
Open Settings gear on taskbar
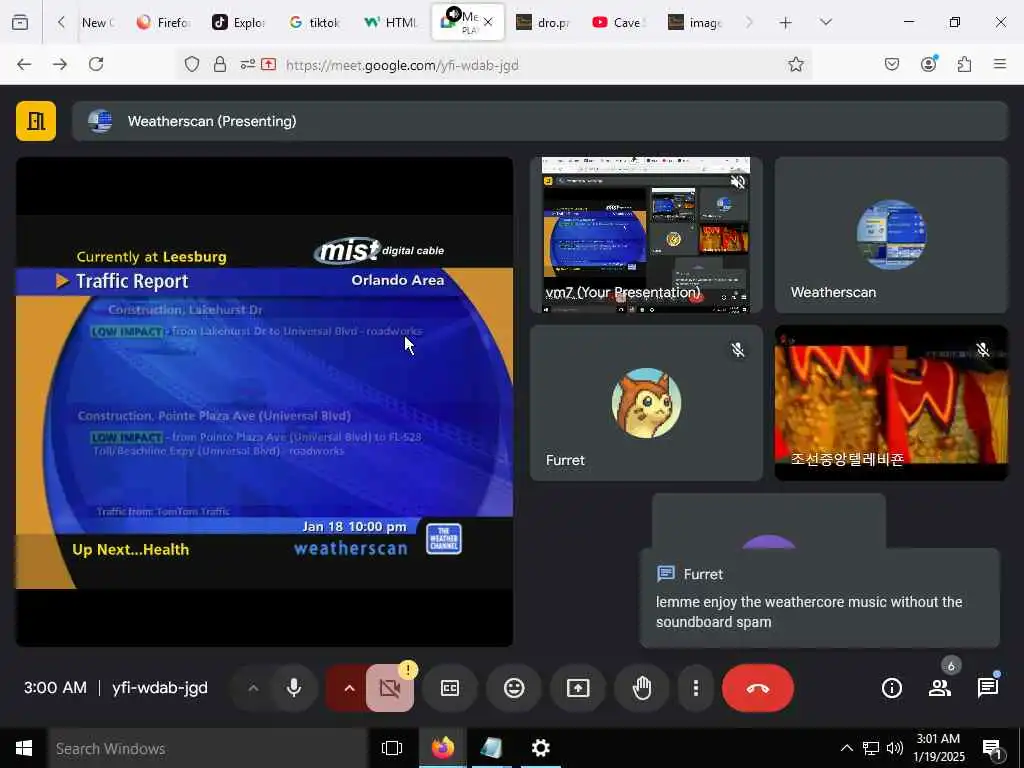coord(541,748)
